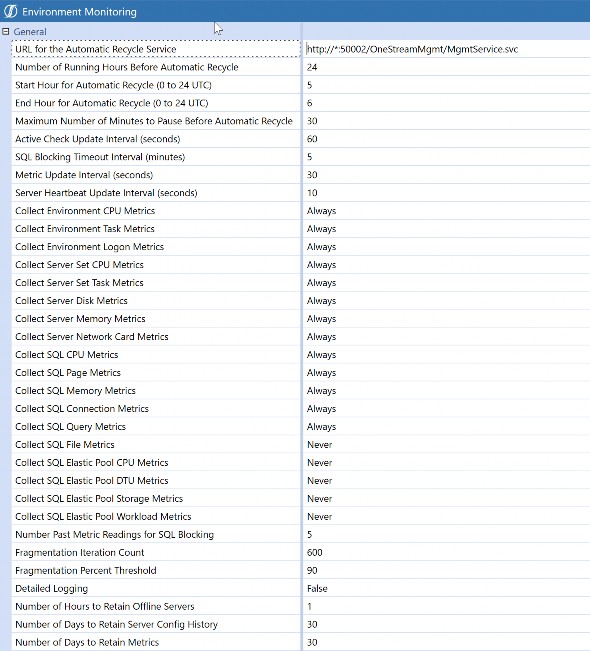Screen dimensions: 590x651
Task: Select Number of Hours to Retain Offline Servers value
Action: point(446,607)
